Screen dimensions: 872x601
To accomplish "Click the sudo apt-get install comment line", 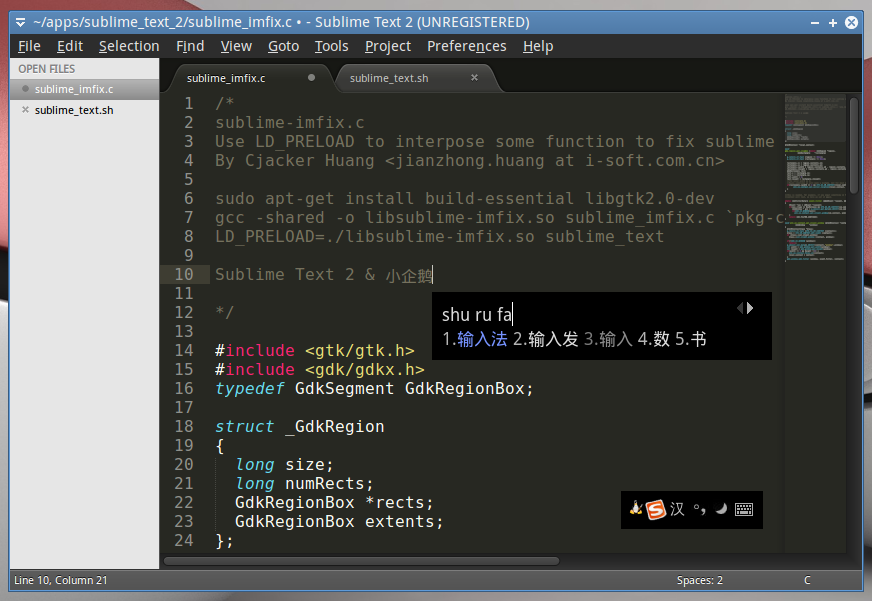I will click(465, 198).
